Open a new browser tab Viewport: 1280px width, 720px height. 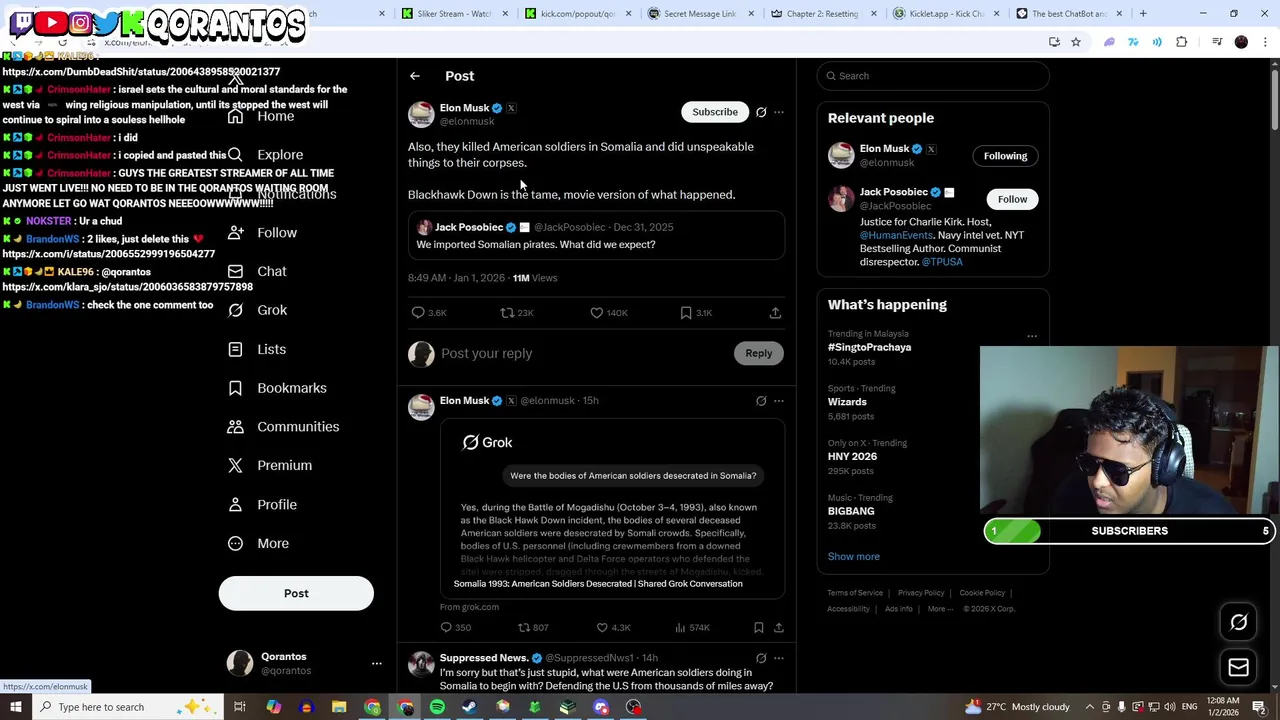[x=1143, y=14]
